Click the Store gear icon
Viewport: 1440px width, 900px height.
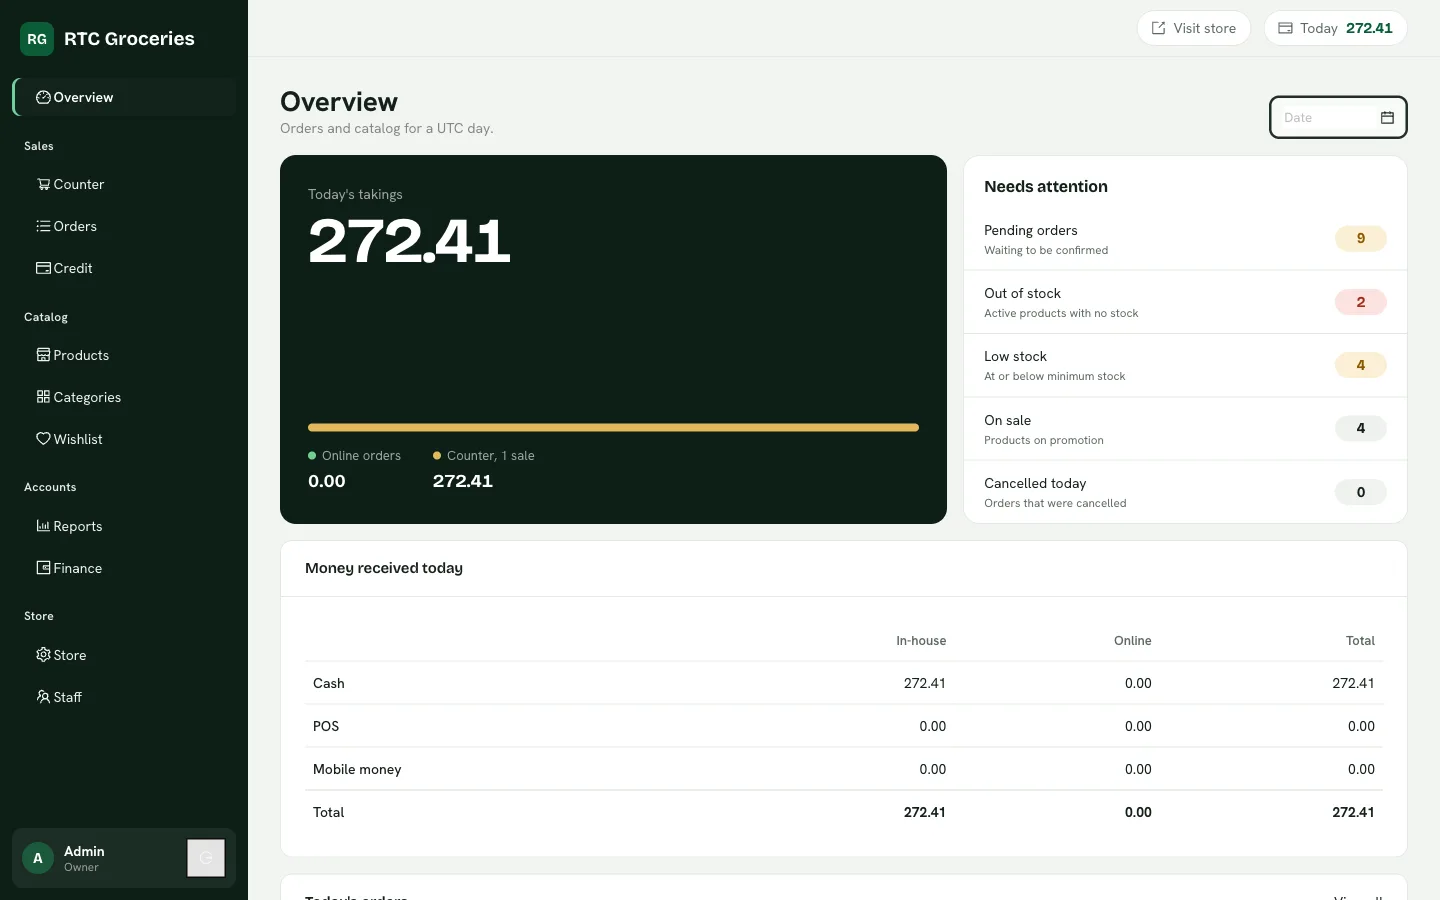[x=43, y=655]
